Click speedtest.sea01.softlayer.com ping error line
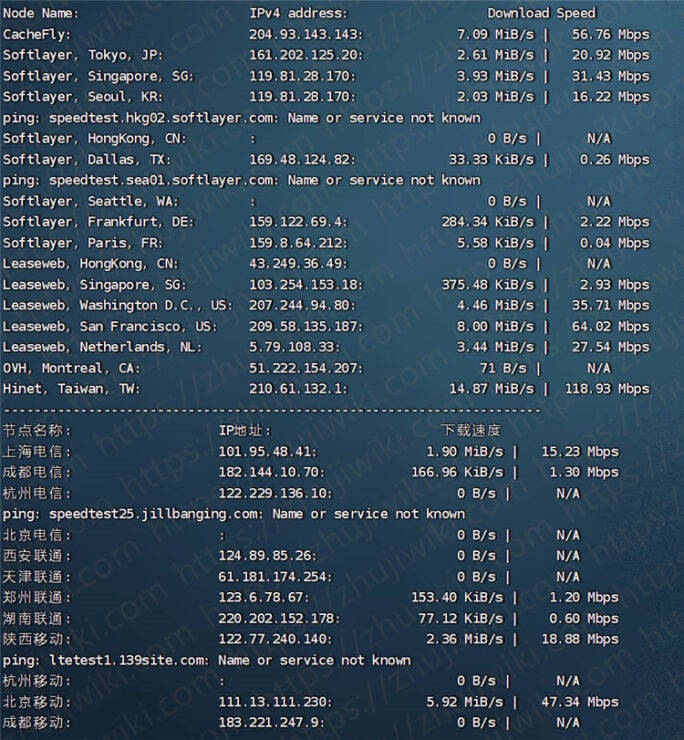684x740 pixels. (242, 180)
